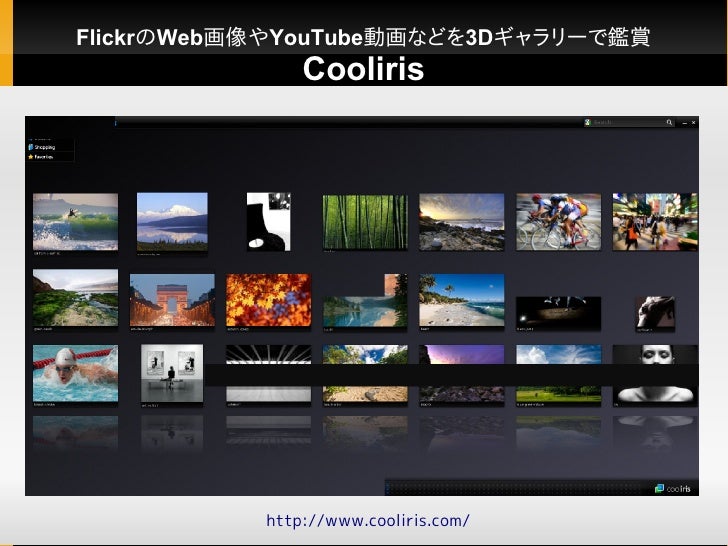Open the dark night scene thumbnail

pyautogui.click(x=559, y=312)
